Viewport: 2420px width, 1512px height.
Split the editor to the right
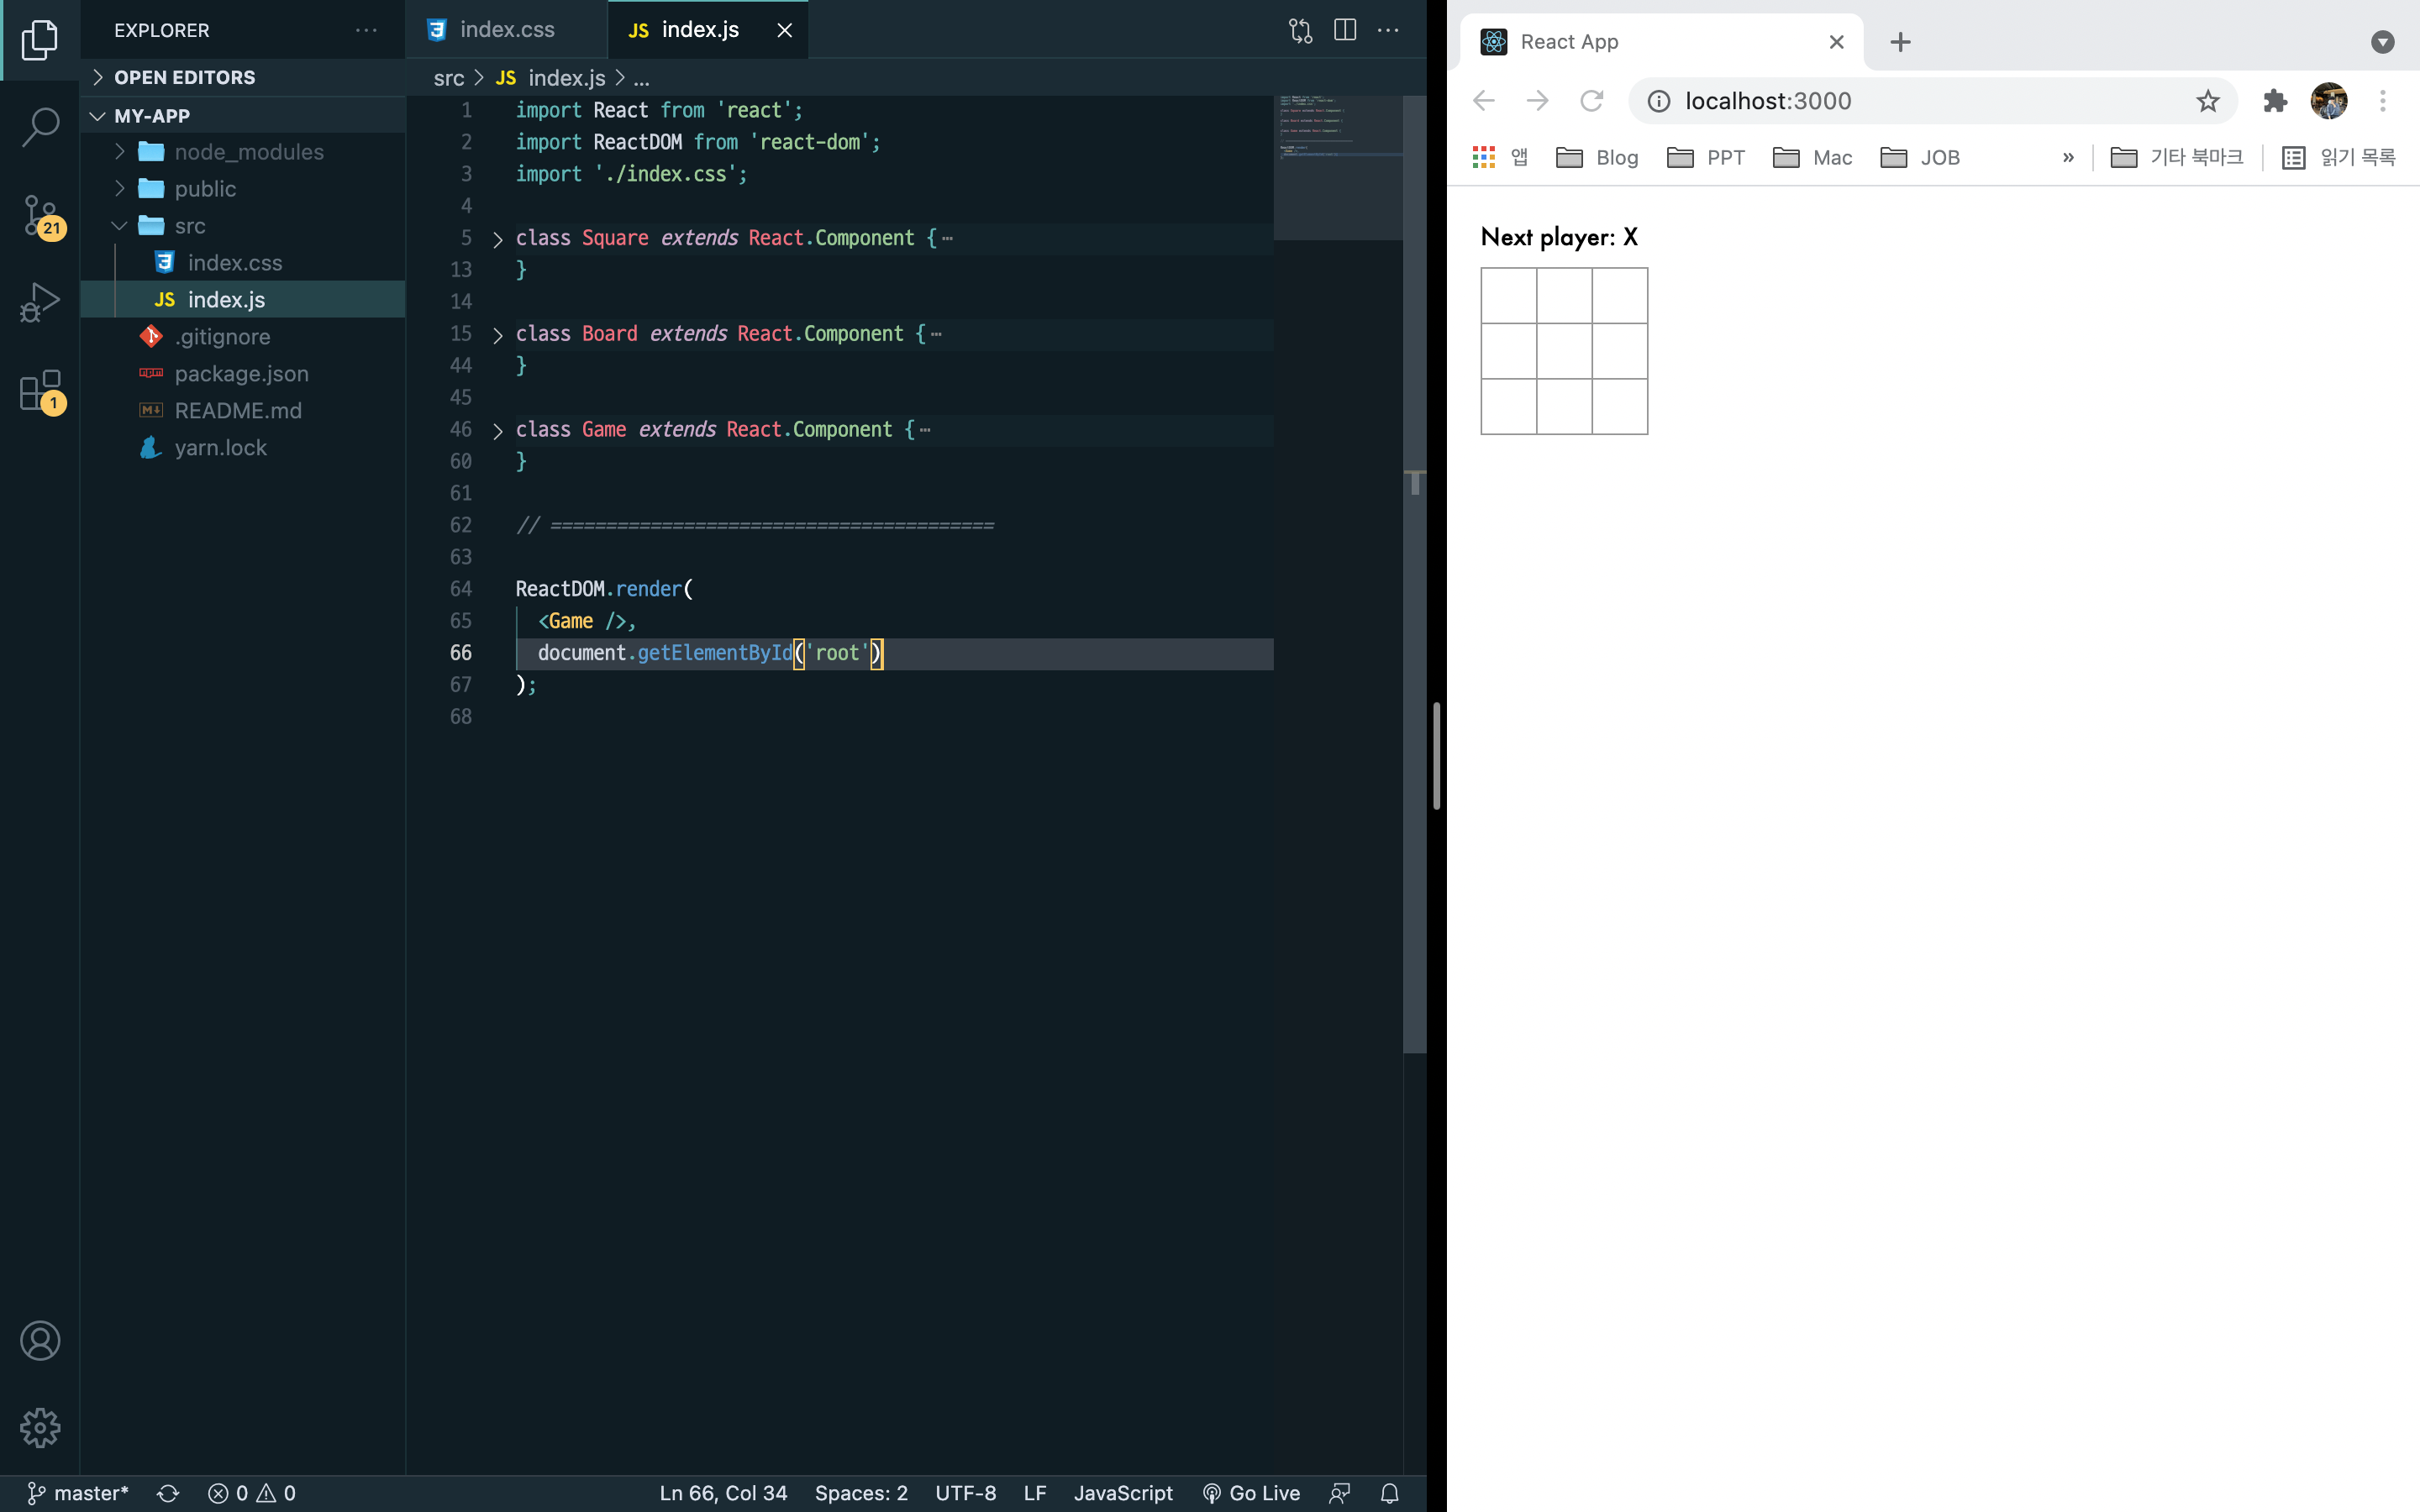[x=1345, y=30]
